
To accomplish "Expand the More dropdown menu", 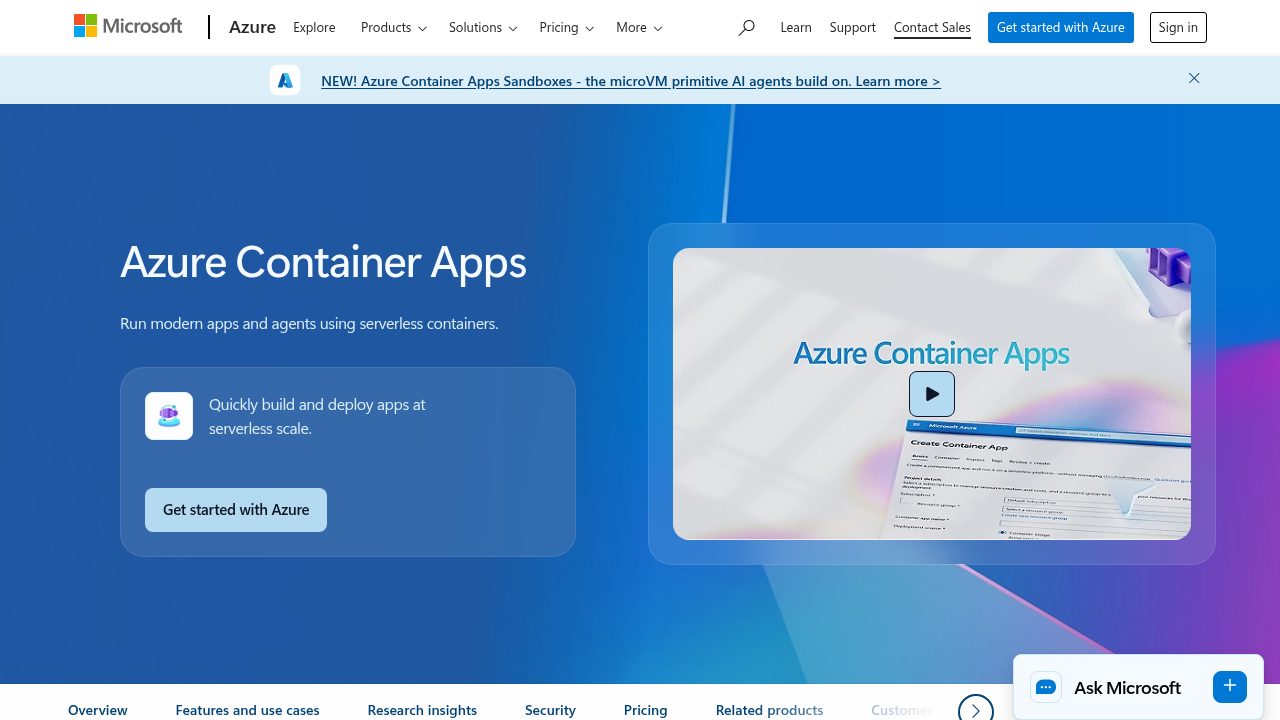I will point(639,28).
